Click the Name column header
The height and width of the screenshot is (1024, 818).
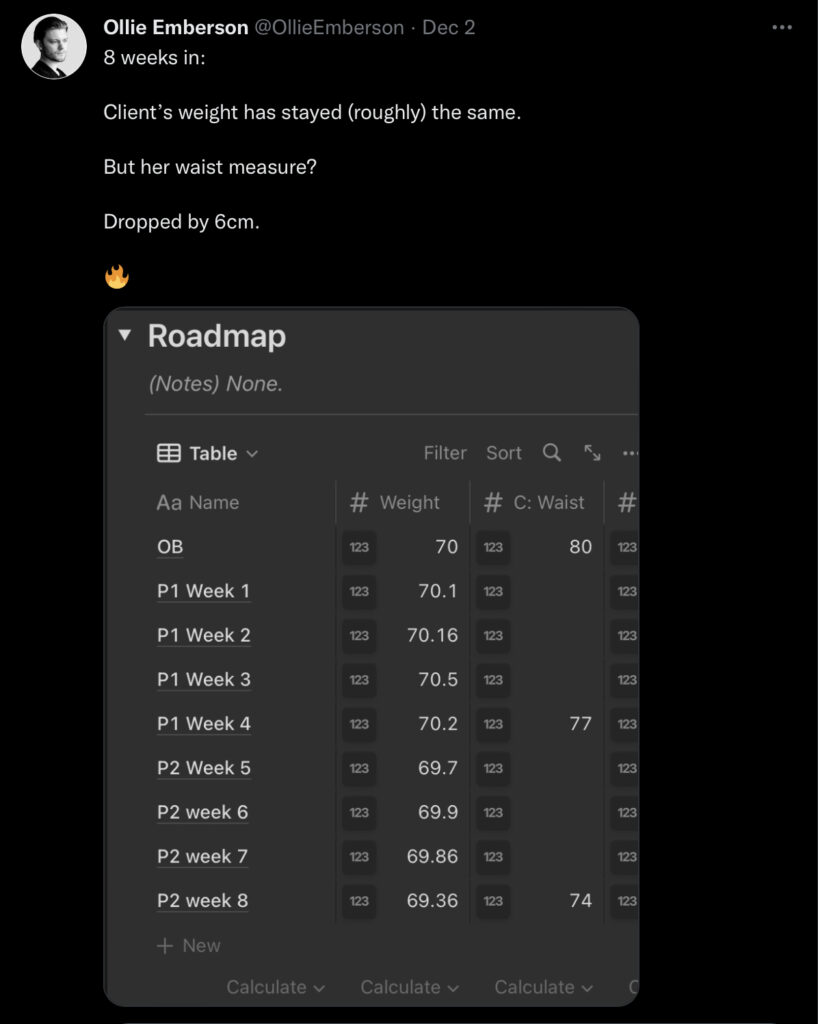(x=199, y=503)
